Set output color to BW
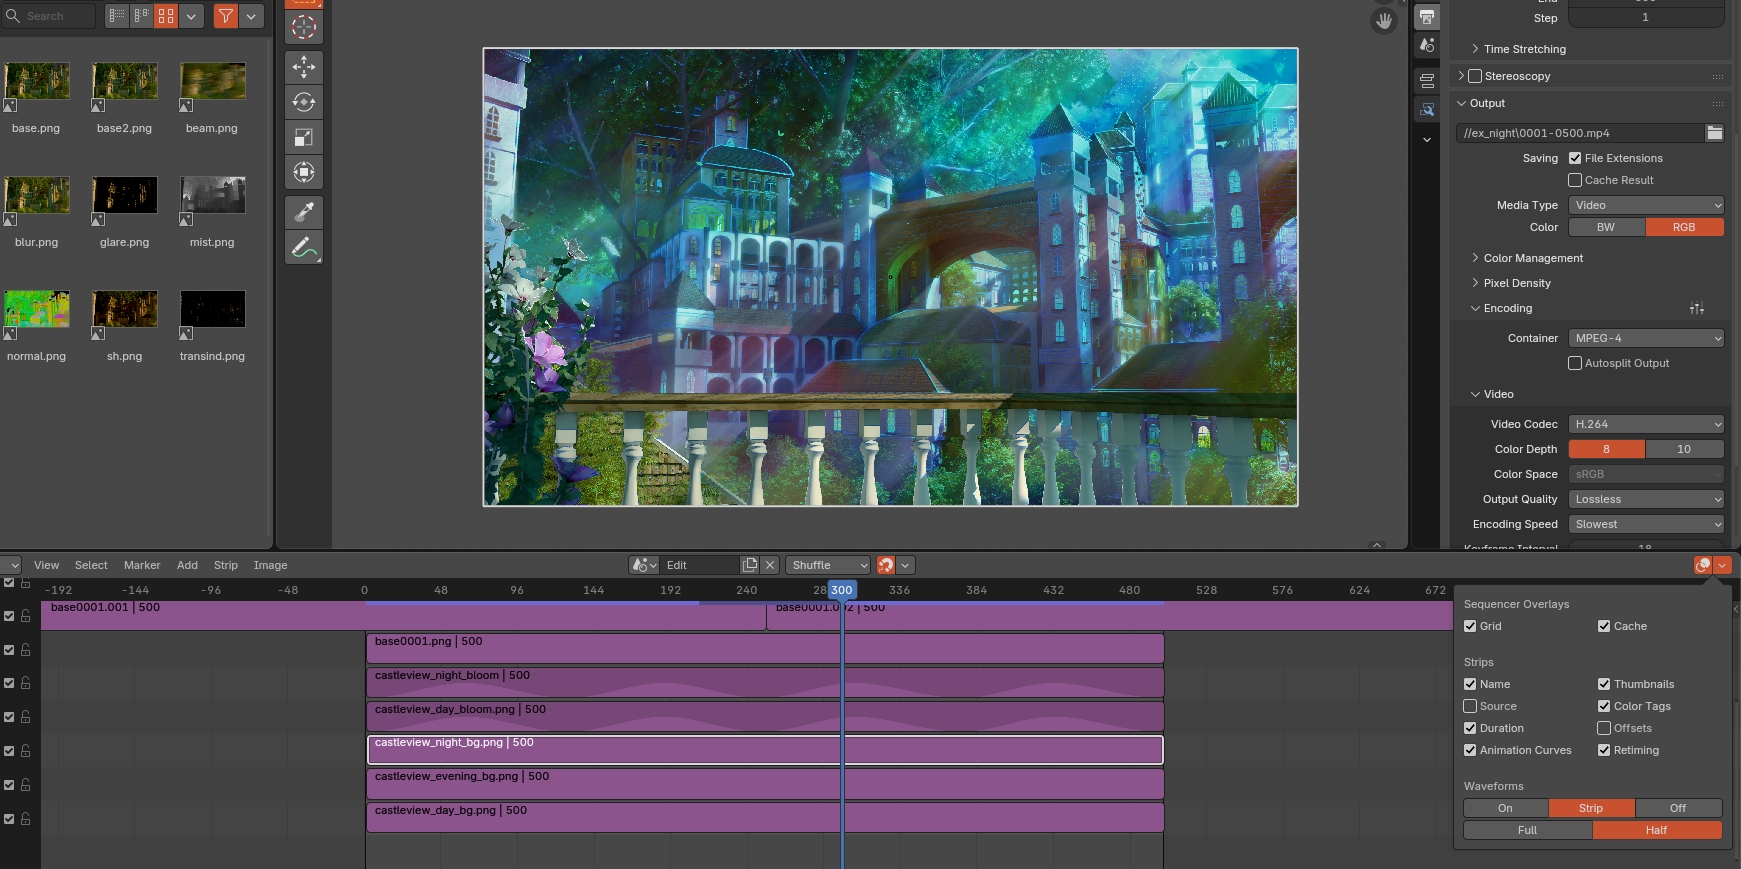Image resolution: width=1741 pixels, height=869 pixels. pos(1606,227)
